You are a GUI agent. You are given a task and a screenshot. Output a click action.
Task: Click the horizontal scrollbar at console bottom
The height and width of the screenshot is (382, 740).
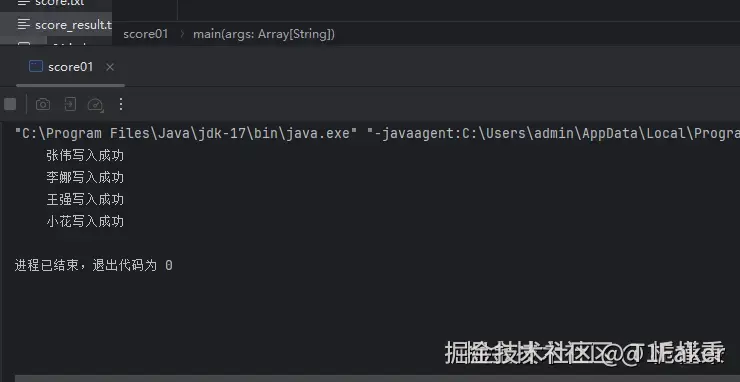(x=377, y=379)
